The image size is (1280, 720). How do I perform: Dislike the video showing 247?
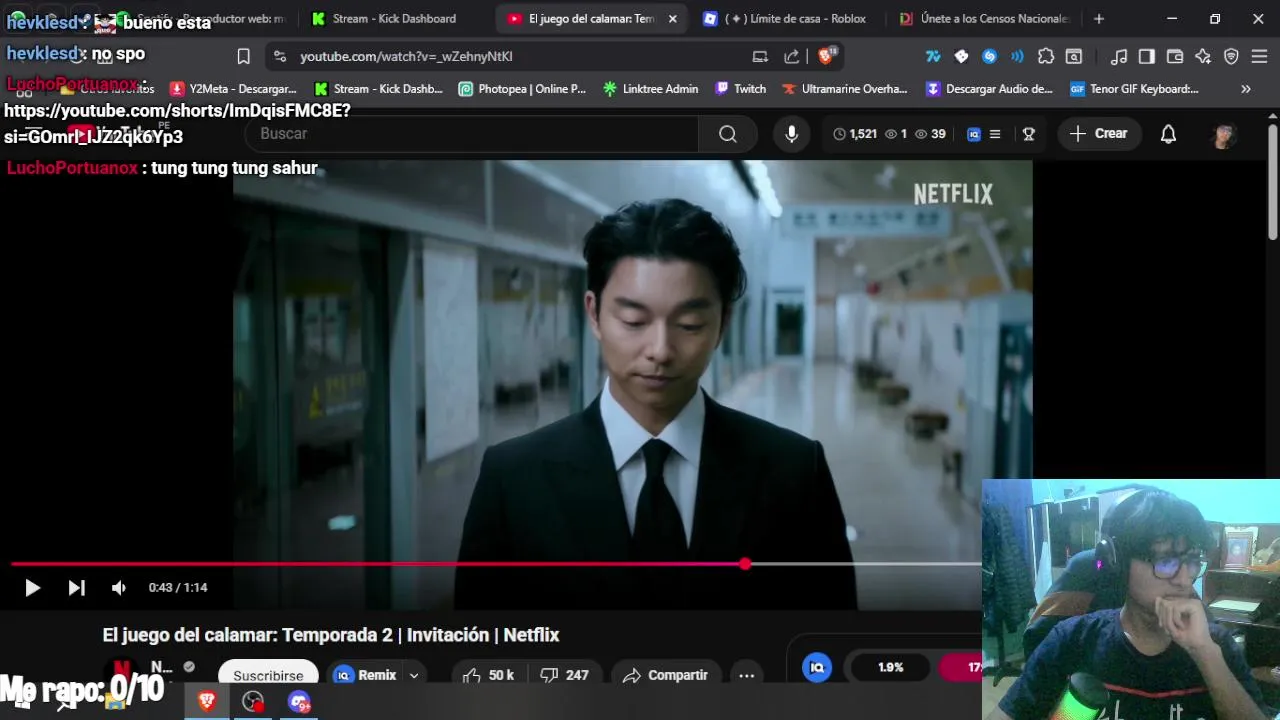tap(565, 675)
